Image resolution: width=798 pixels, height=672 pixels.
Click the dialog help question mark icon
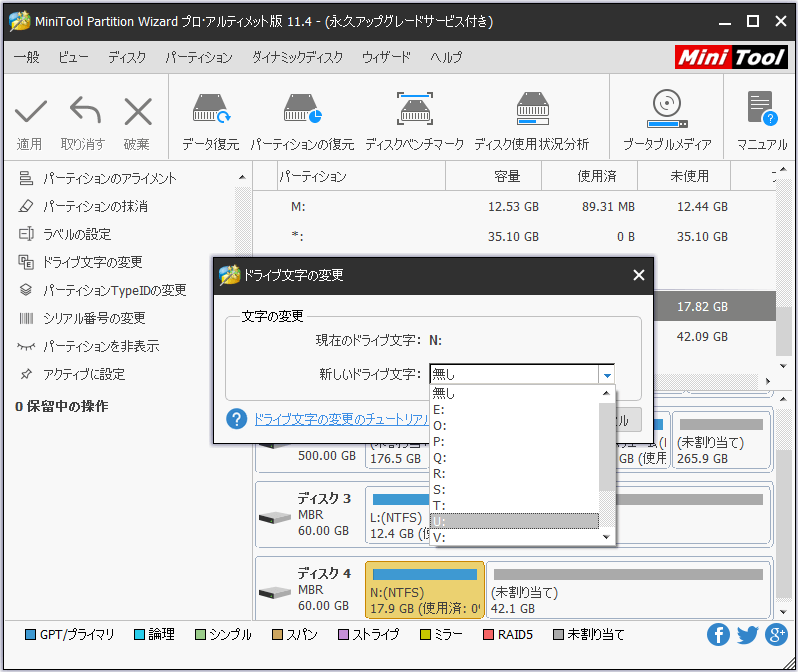pos(237,419)
